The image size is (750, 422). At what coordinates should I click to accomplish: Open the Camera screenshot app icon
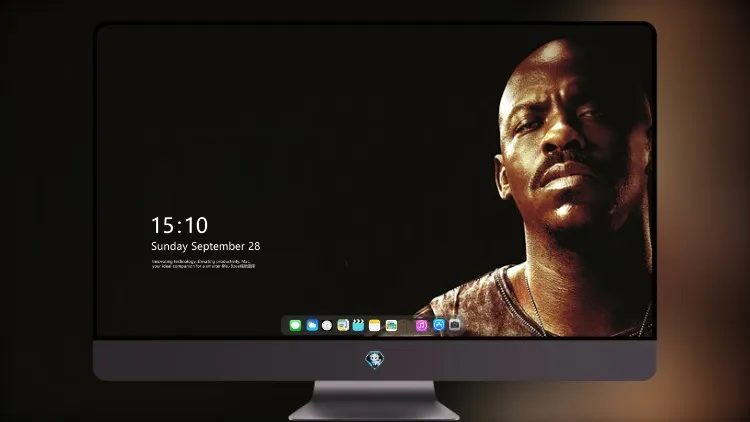(x=454, y=325)
